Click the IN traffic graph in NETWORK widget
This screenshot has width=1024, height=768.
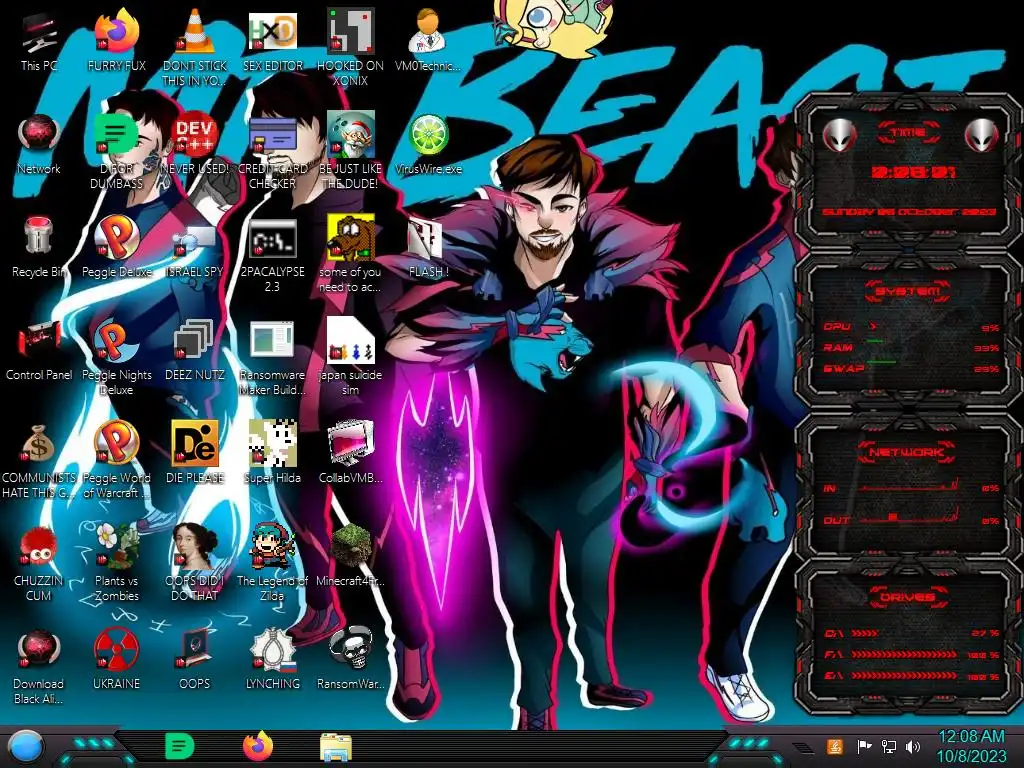coord(910,487)
